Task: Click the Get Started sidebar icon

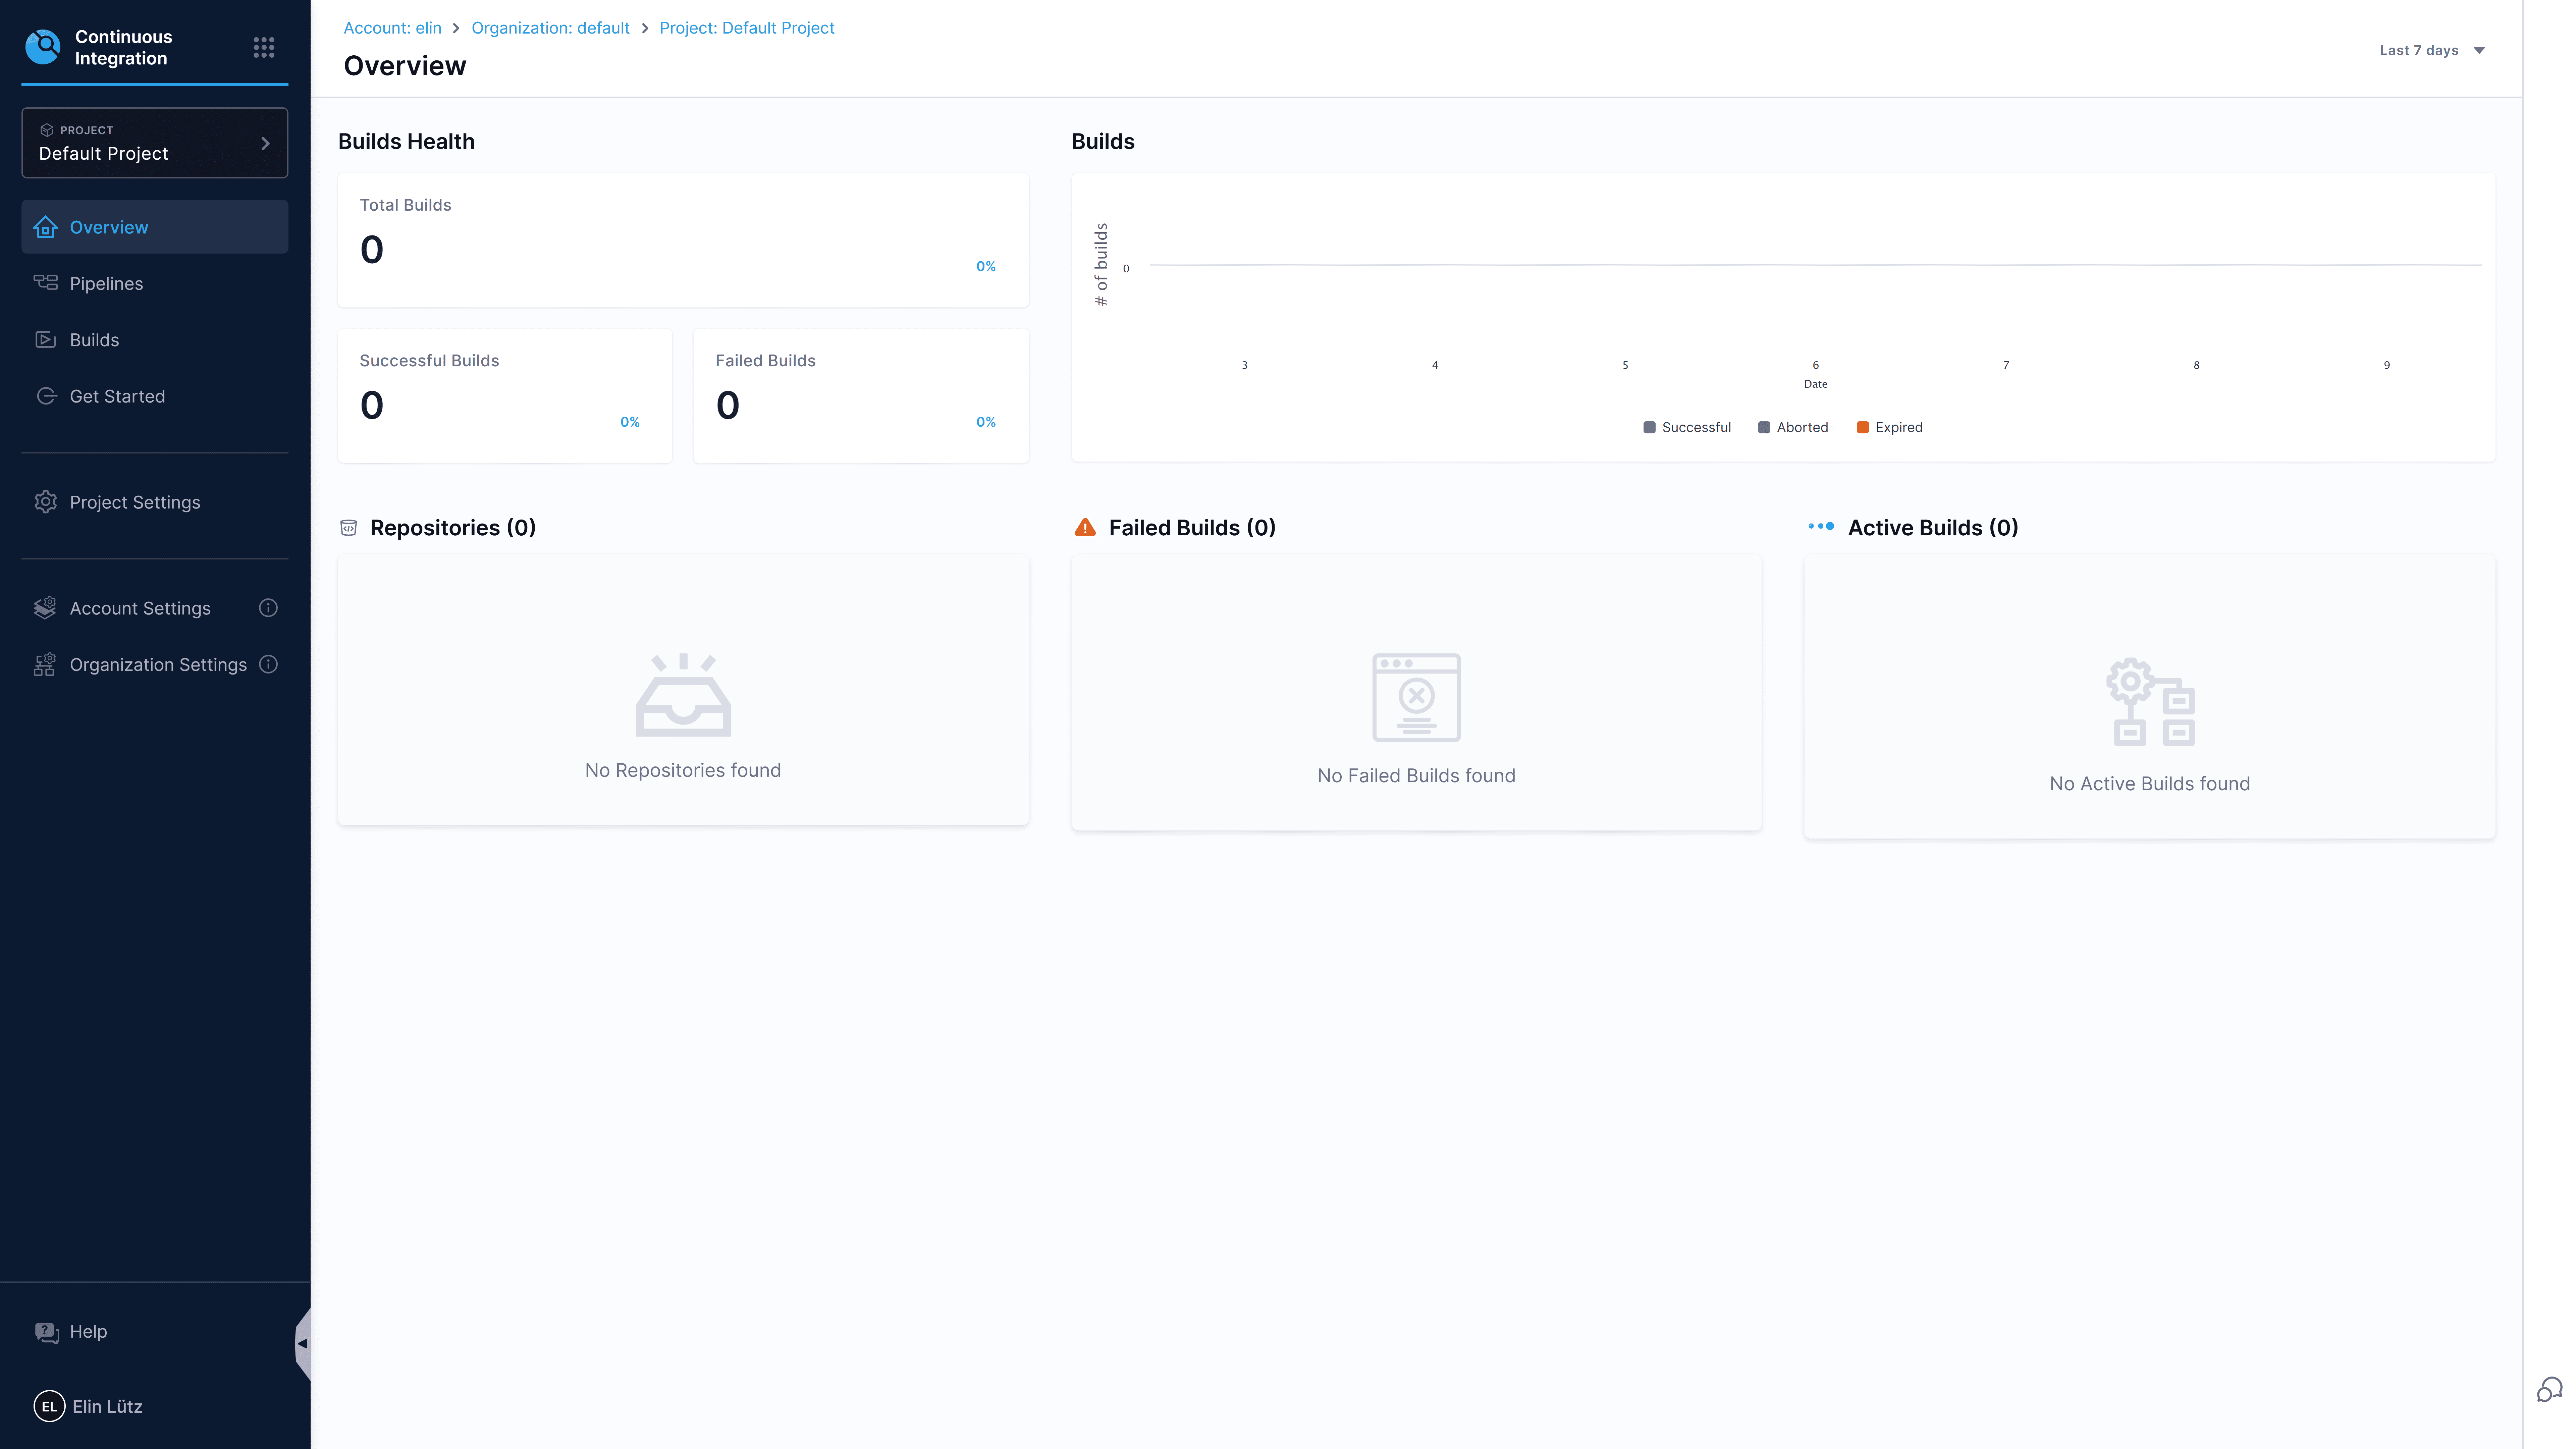Action: (x=46, y=396)
